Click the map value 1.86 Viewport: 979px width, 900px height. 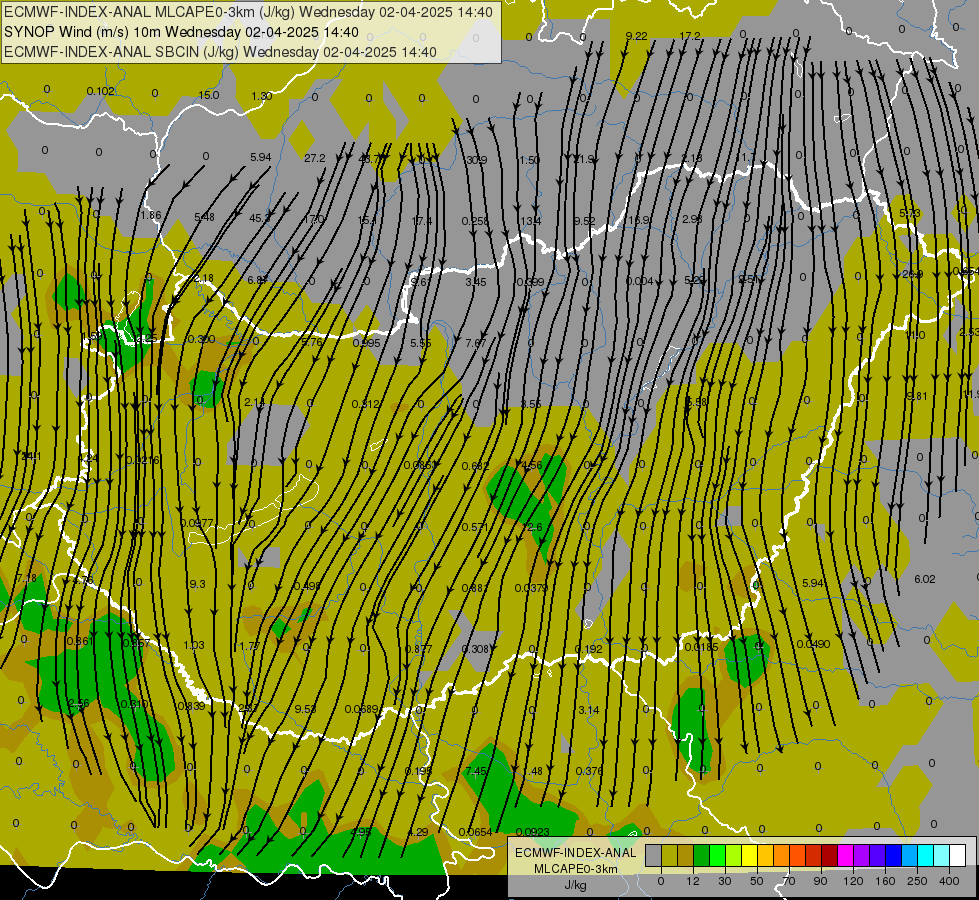[150, 215]
